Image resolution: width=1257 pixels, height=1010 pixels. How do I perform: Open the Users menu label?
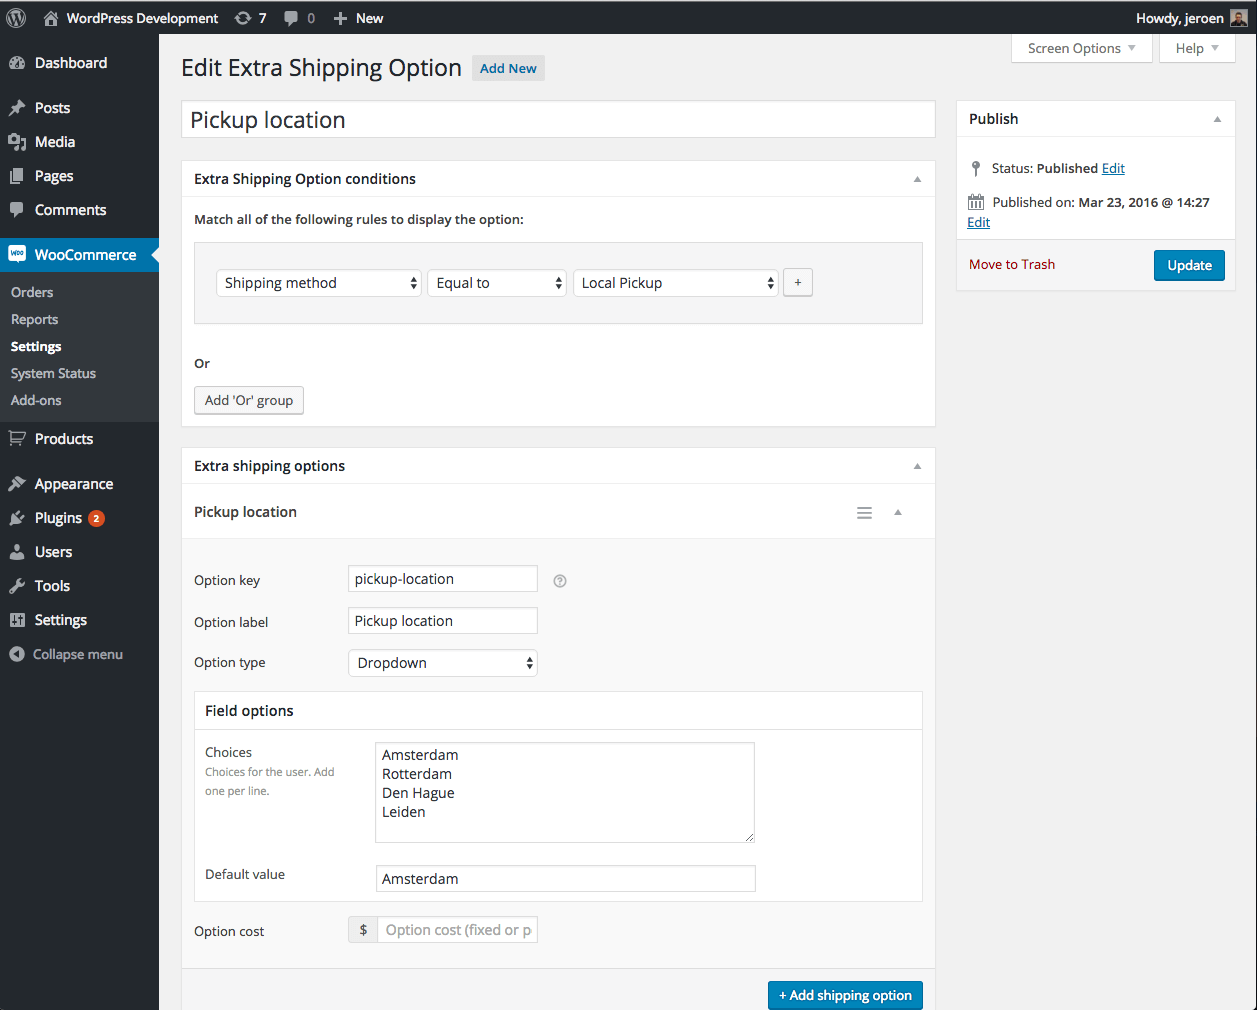(x=53, y=552)
